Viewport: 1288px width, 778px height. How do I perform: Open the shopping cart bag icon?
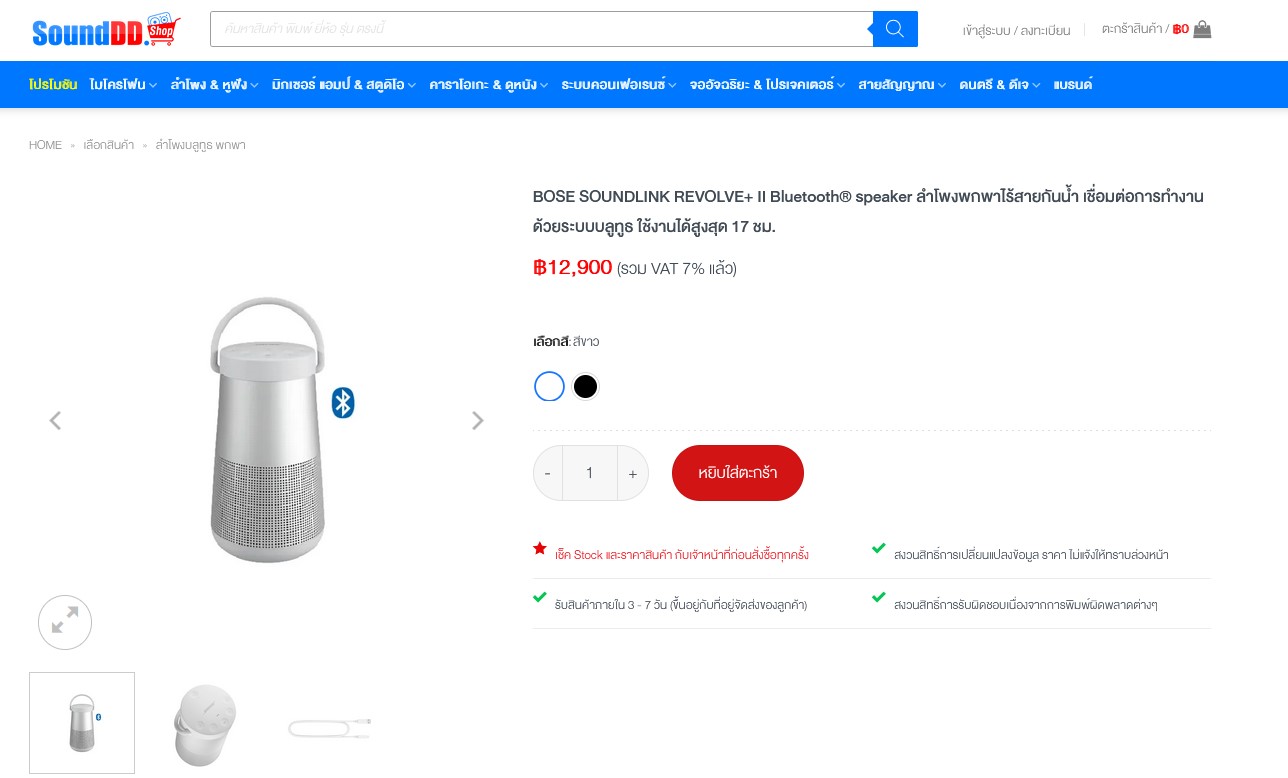(1202, 30)
